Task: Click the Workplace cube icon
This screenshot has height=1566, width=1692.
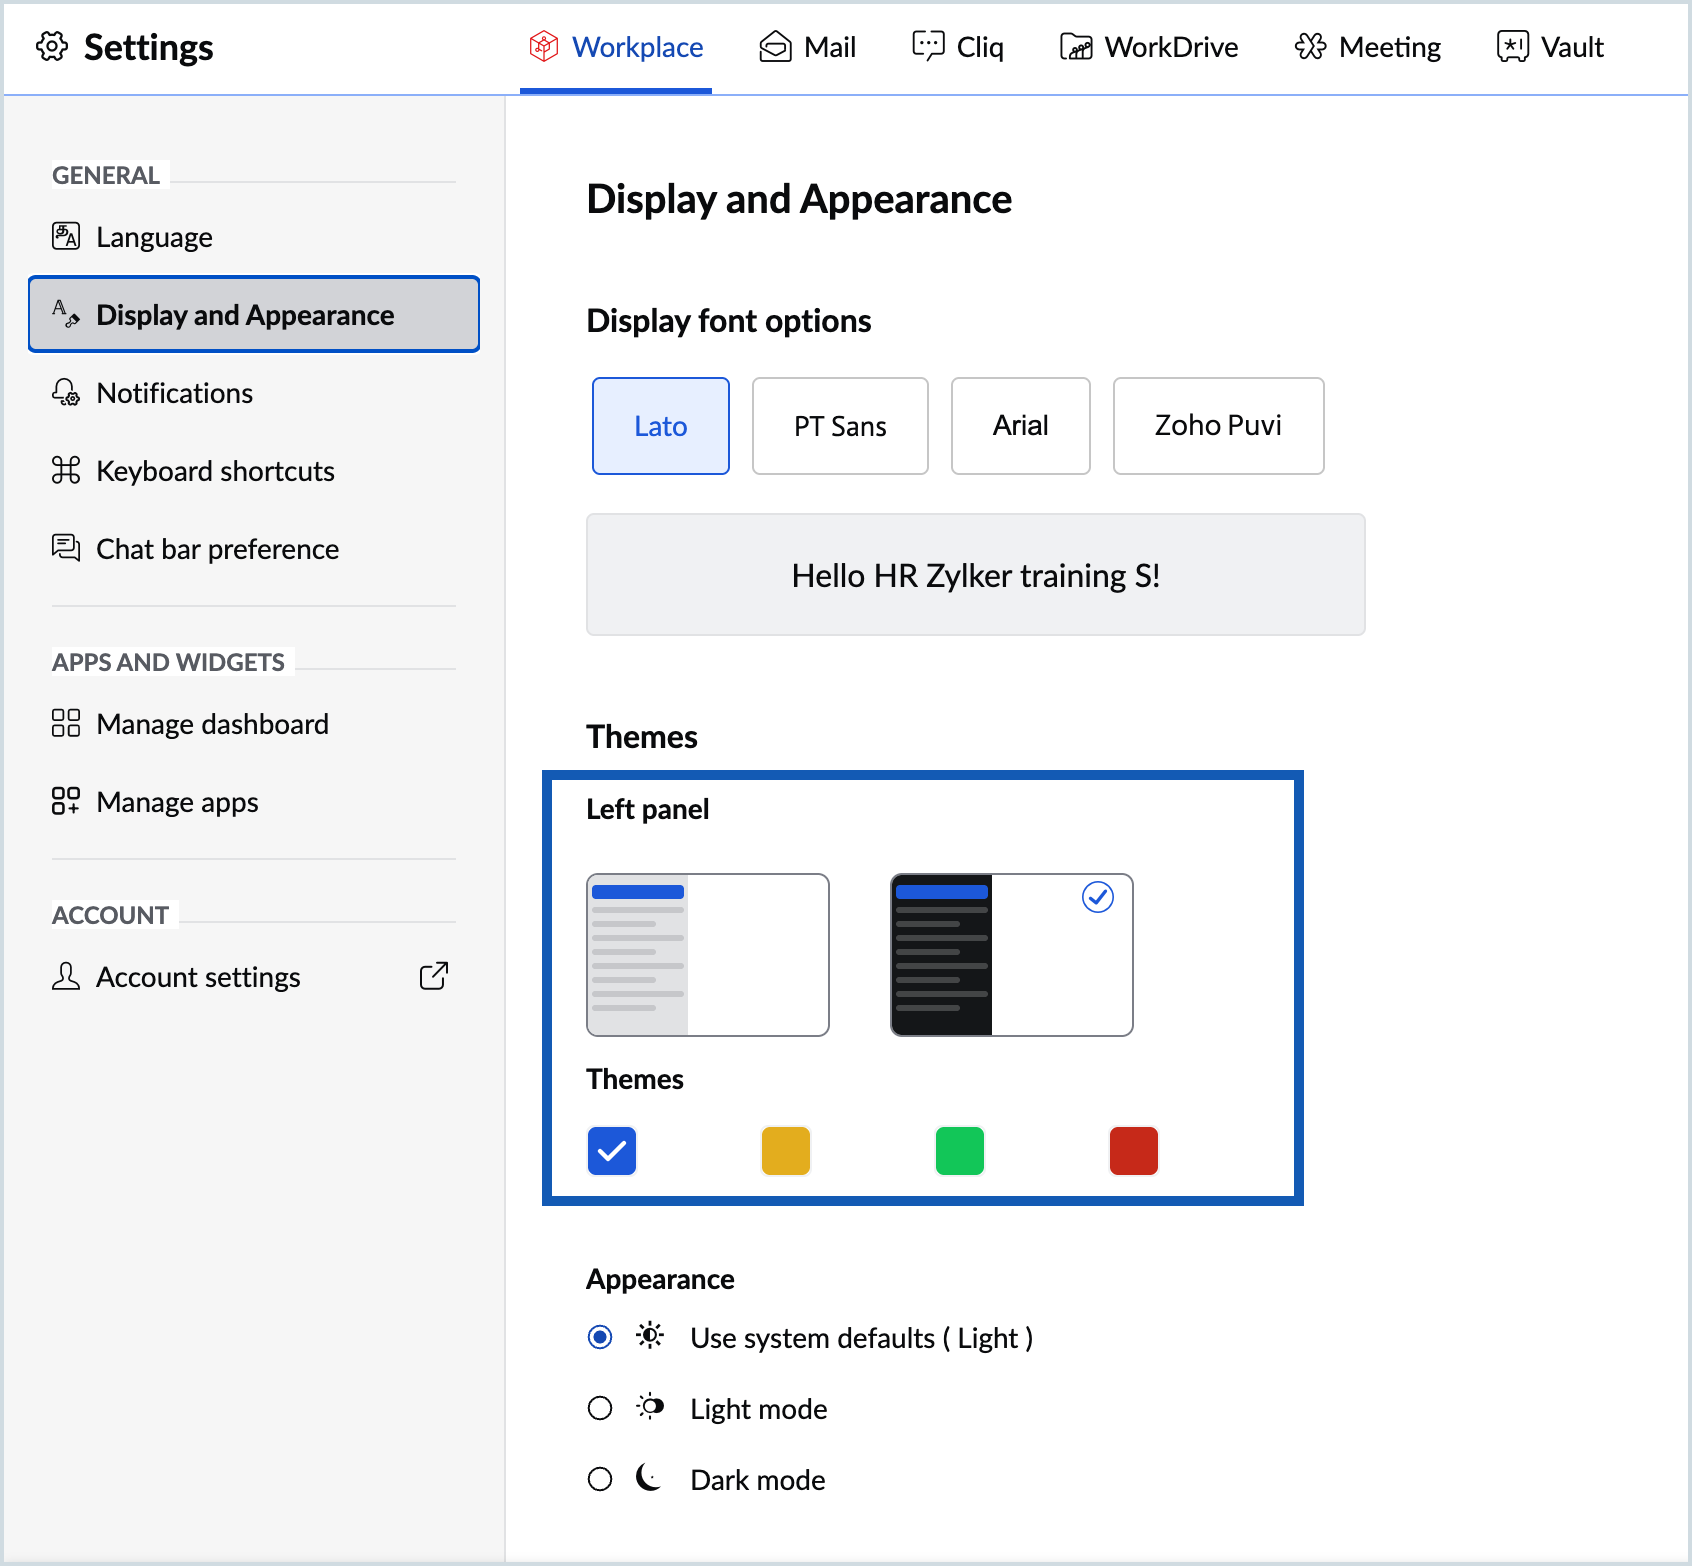Action: [x=544, y=46]
